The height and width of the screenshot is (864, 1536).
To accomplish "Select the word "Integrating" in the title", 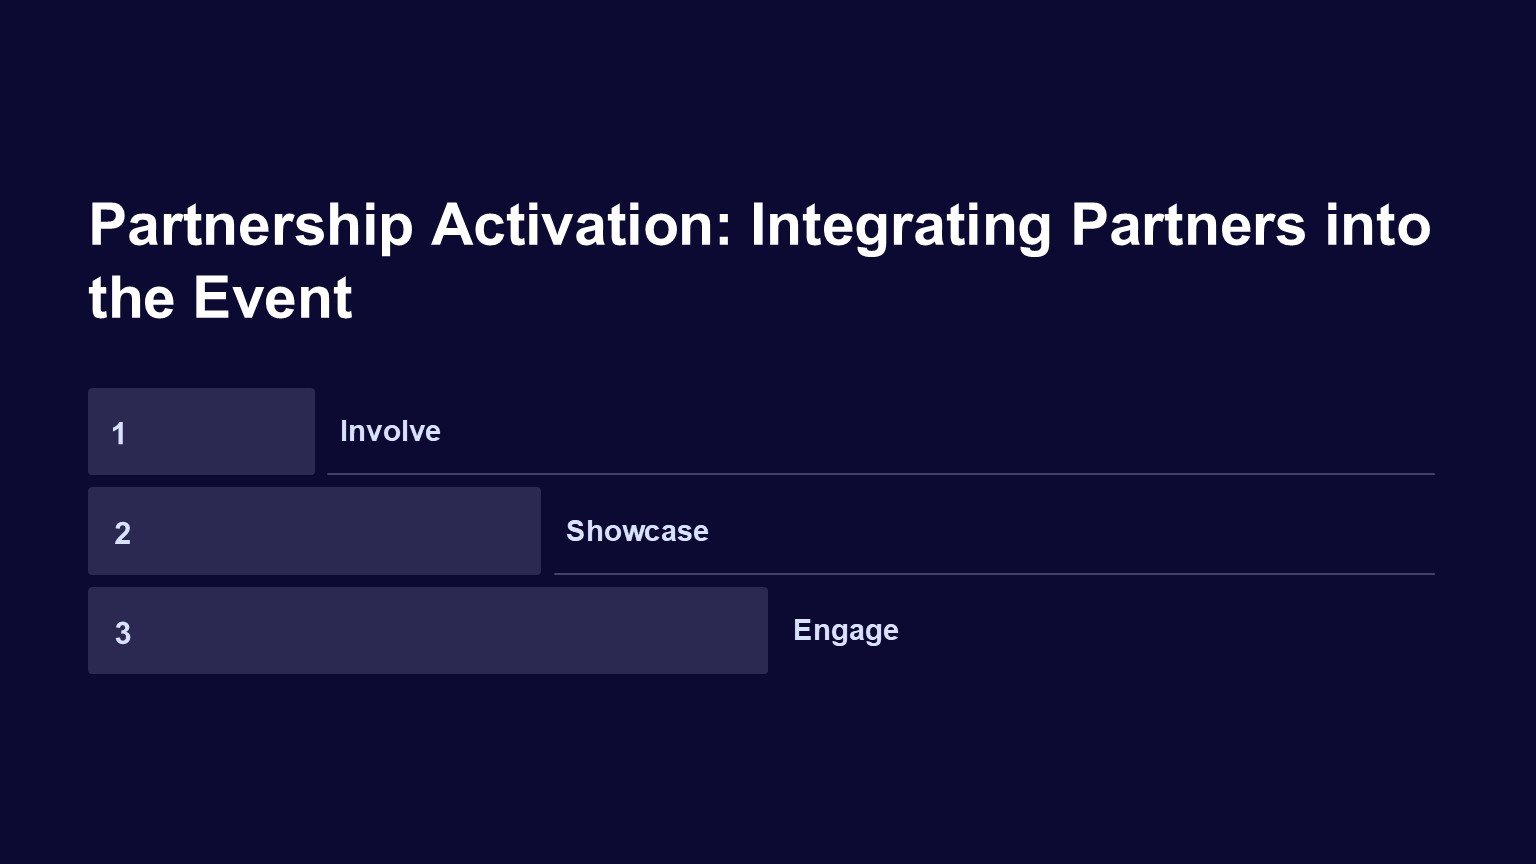I will click(x=900, y=225).
